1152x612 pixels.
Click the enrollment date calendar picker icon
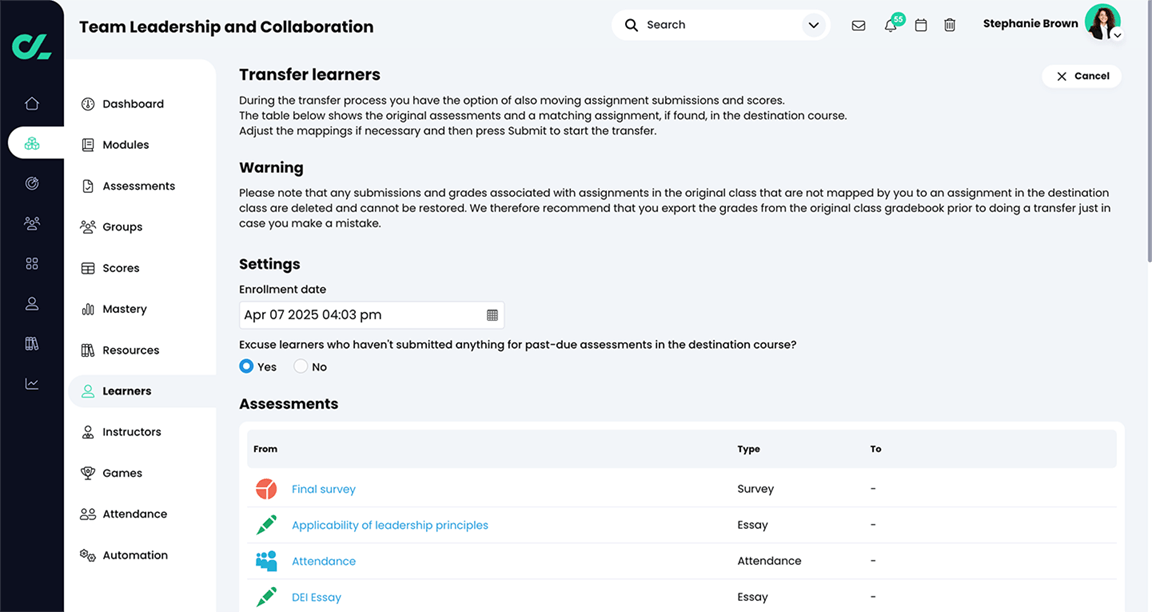pos(492,315)
